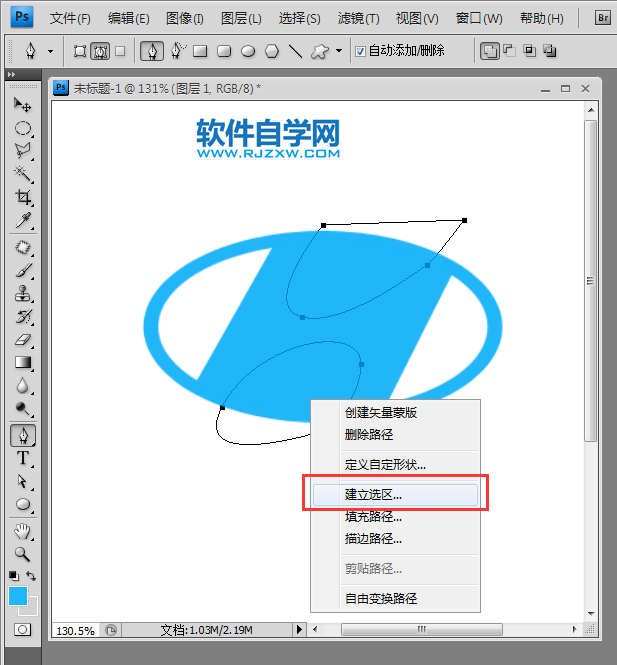The width and height of the screenshot is (617, 665).
Task: Select the Path Selection tool
Action: [x=22, y=481]
